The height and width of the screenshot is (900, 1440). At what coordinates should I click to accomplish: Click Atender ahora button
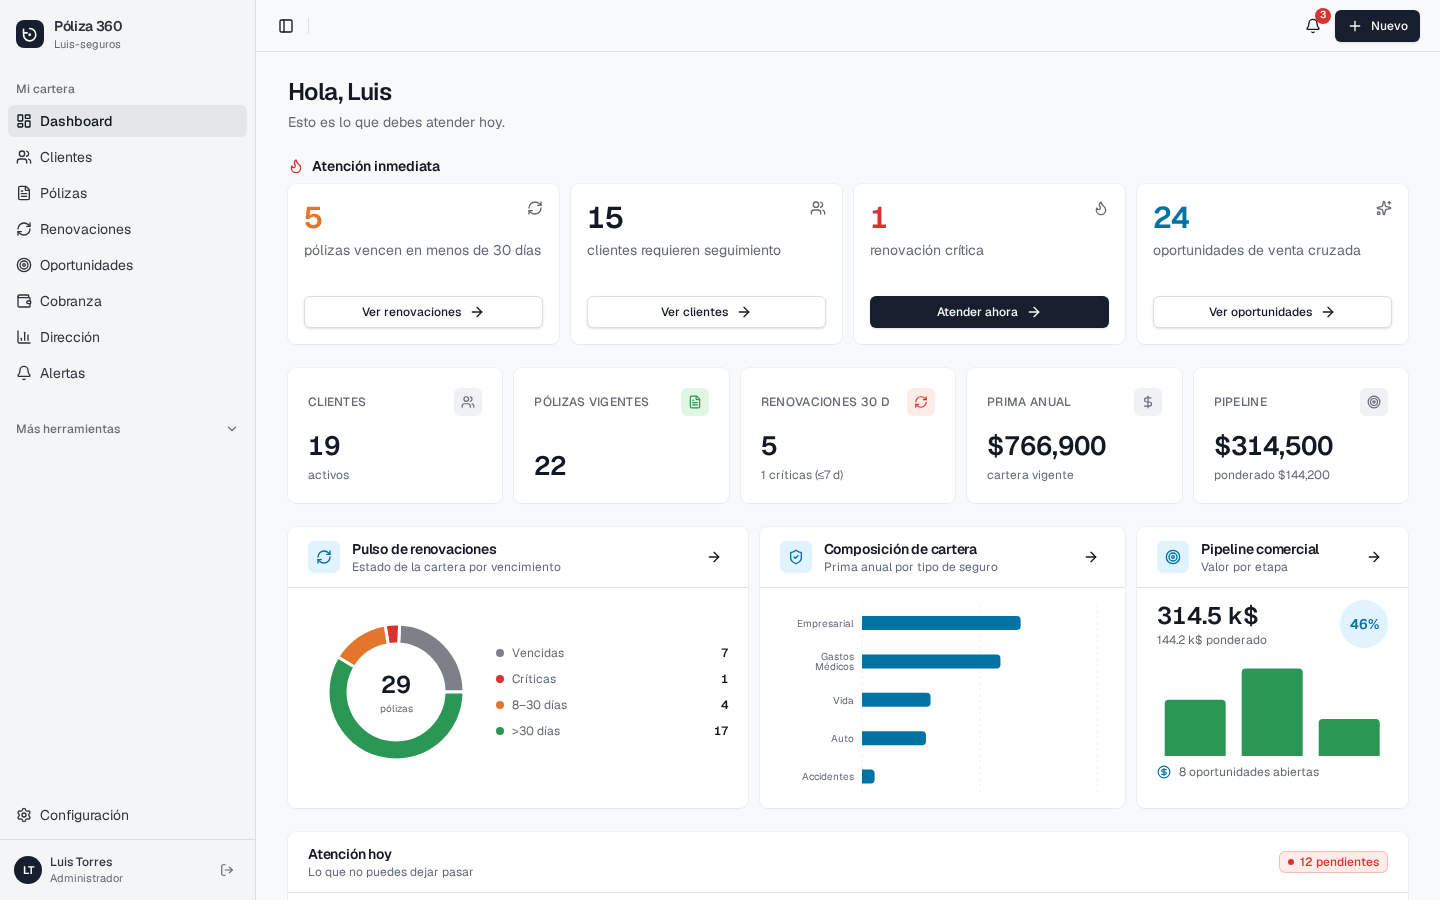coord(989,312)
